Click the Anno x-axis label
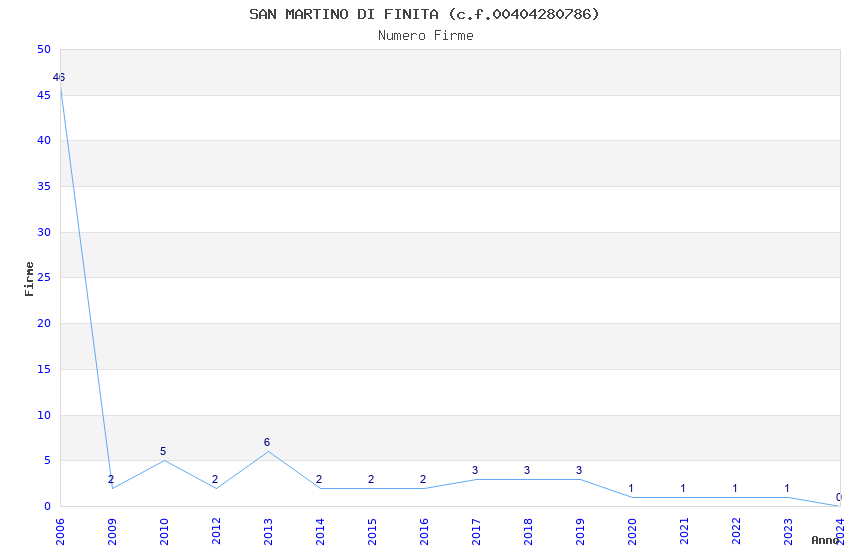The height and width of the screenshot is (550, 850). pyautogui.click(x=825, y=540)
